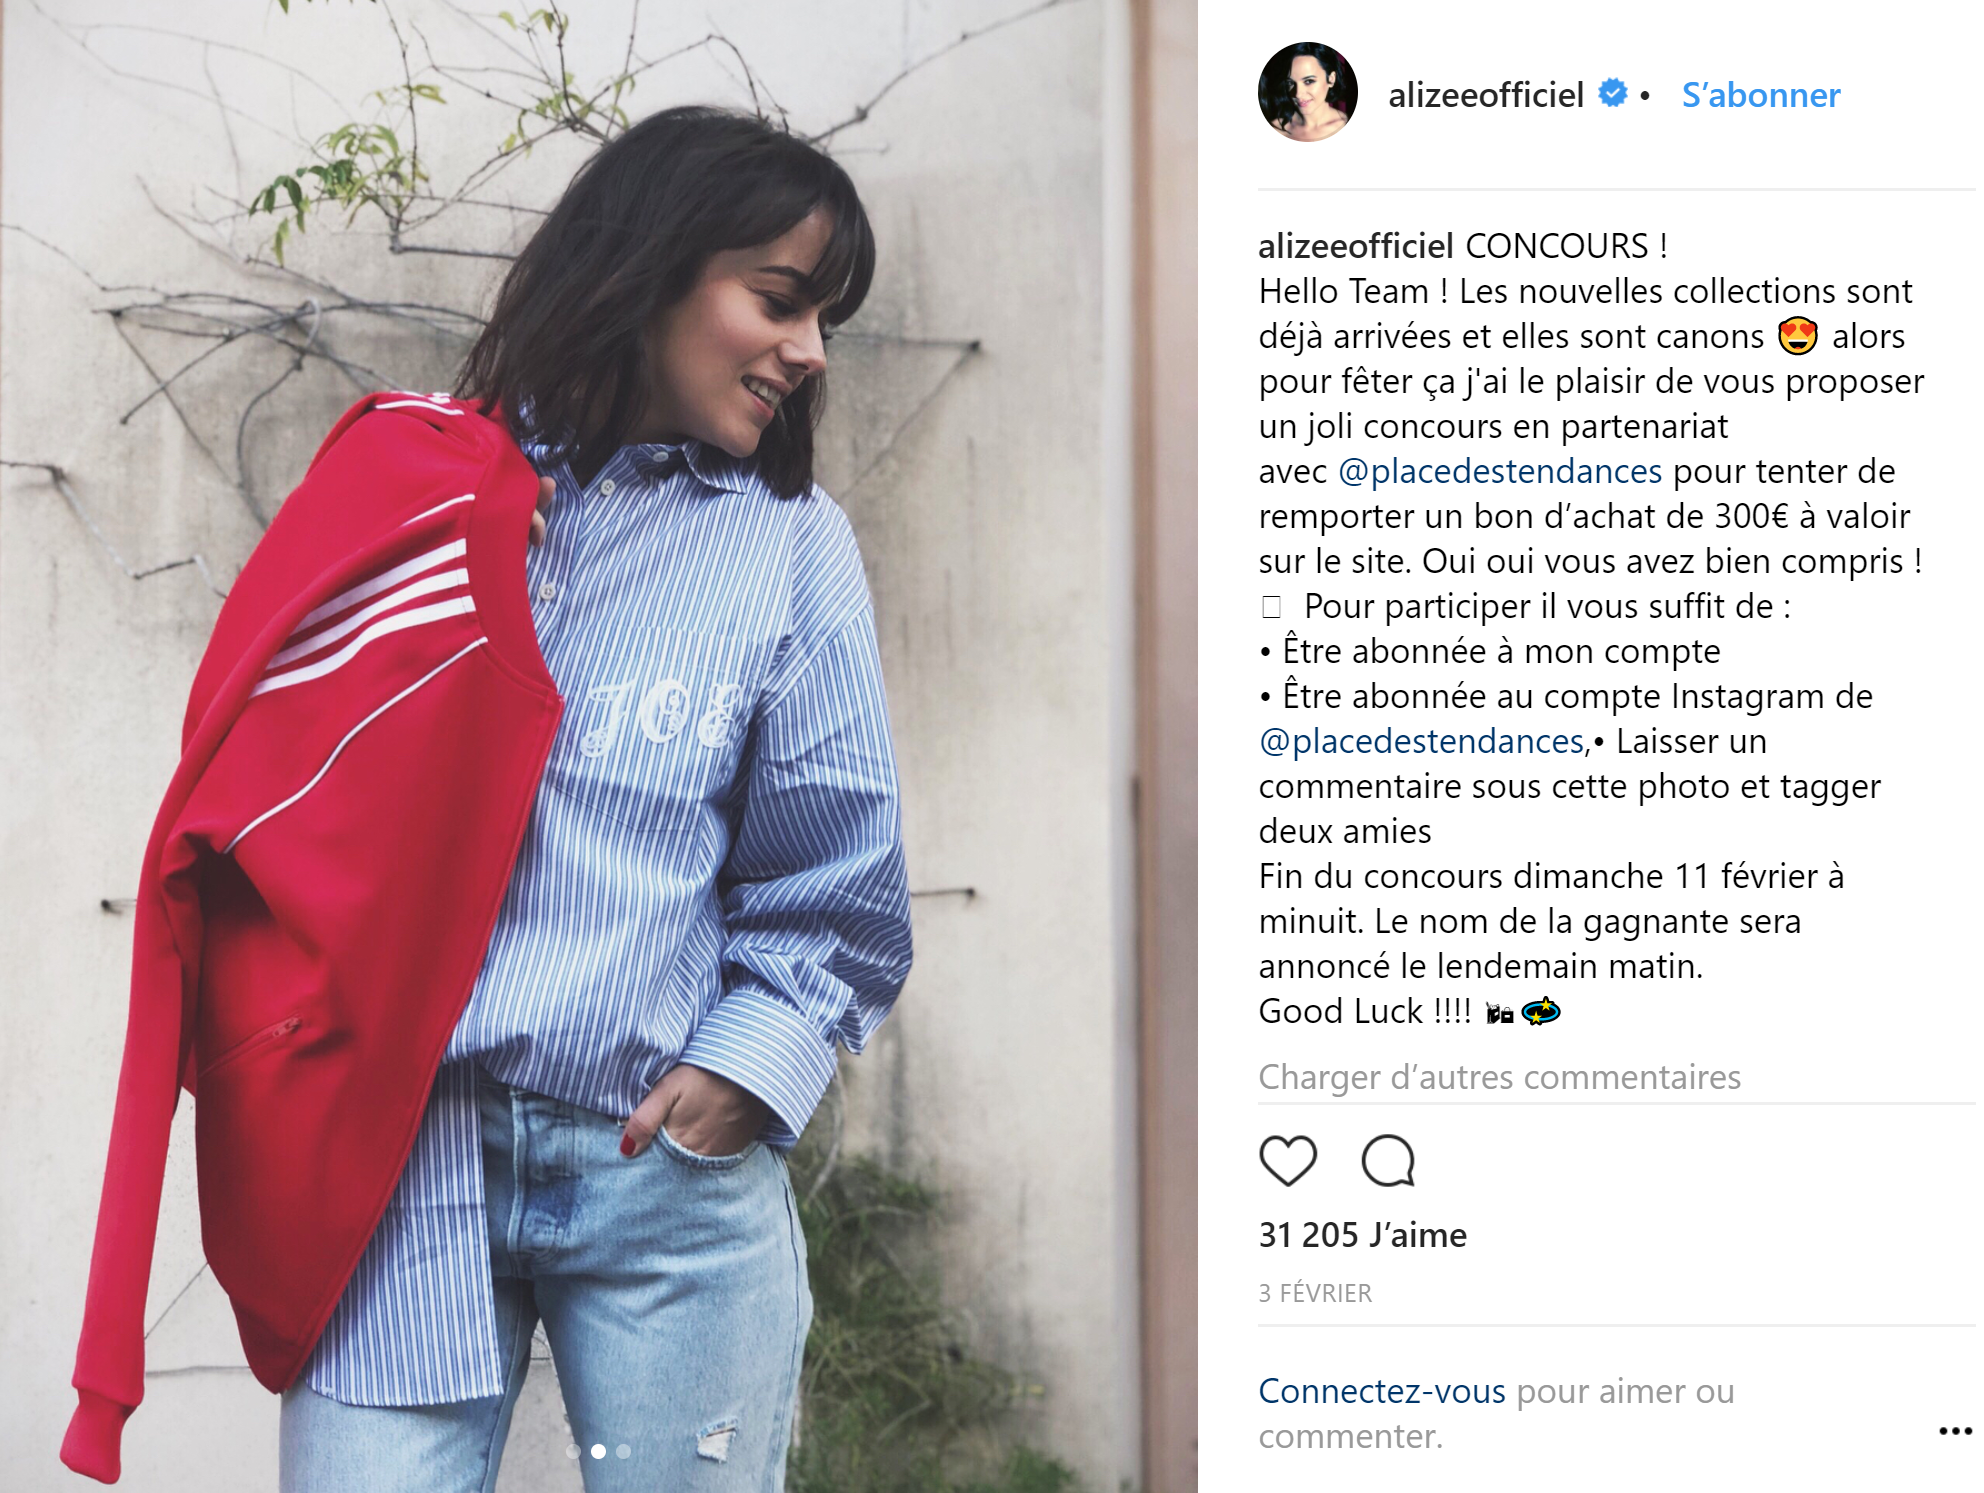Open the three-dot more options menu

click(x=1955, y=1431)
